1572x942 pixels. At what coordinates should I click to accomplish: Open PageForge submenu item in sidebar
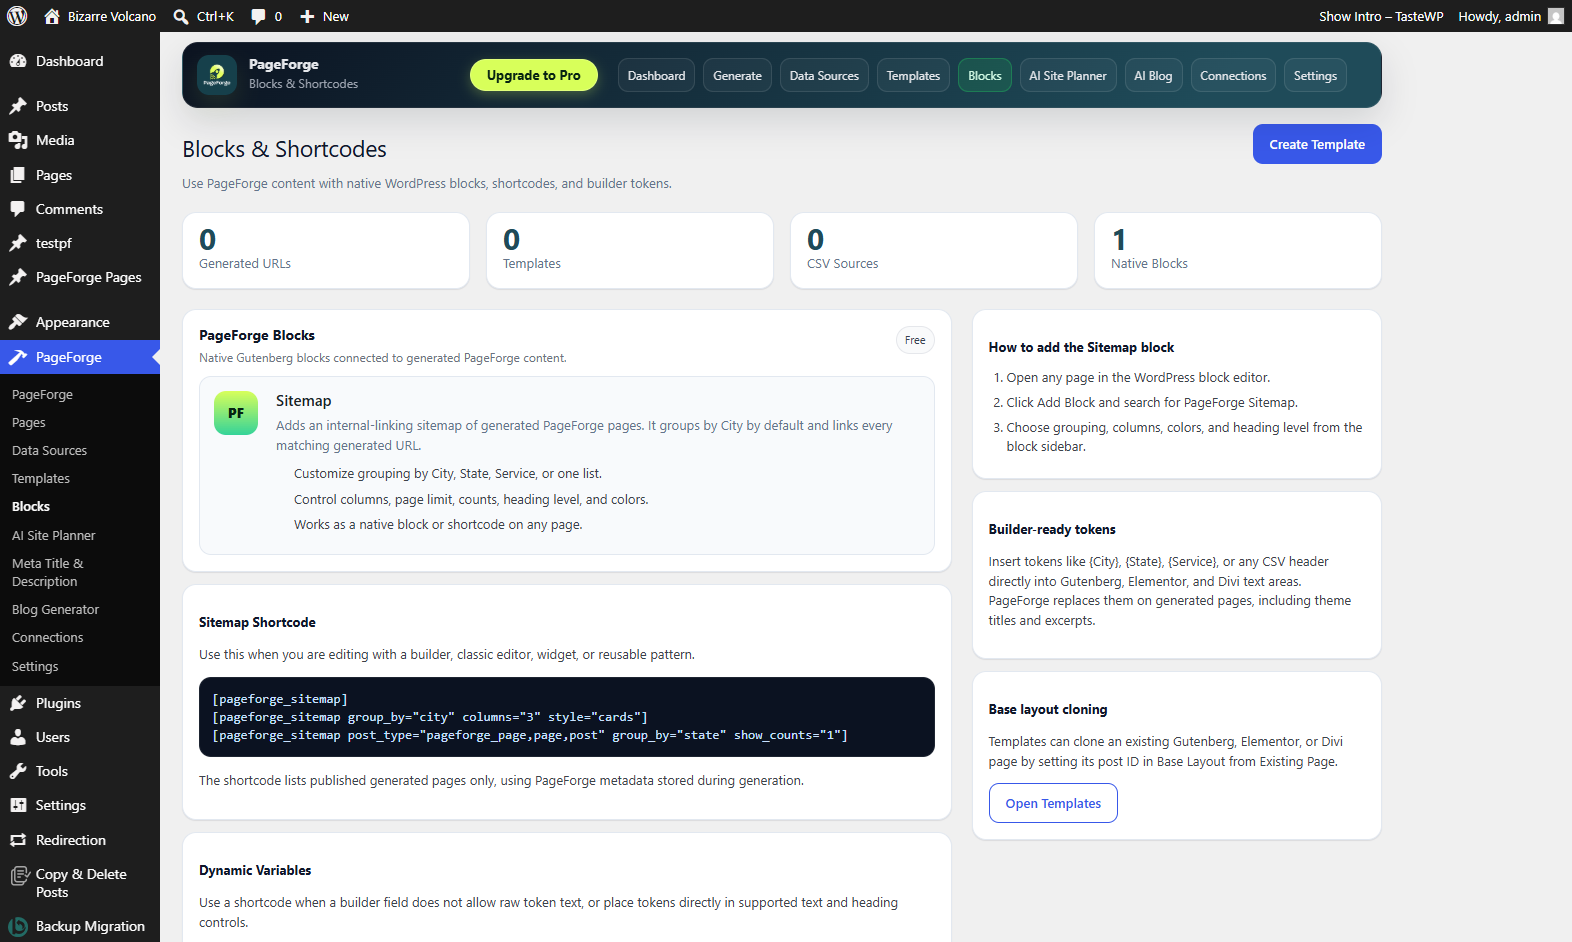(42, 395)
